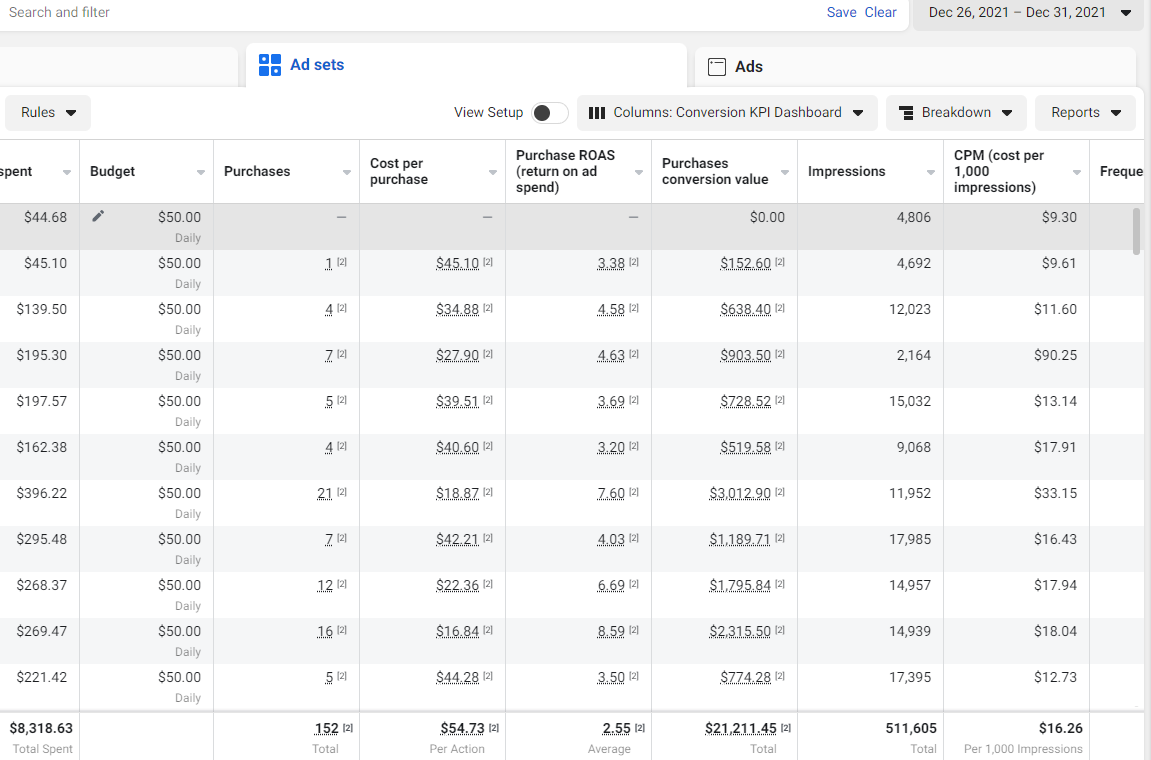
Task: Click ROAS value 3.20
Action: click(x=611, y=447)
